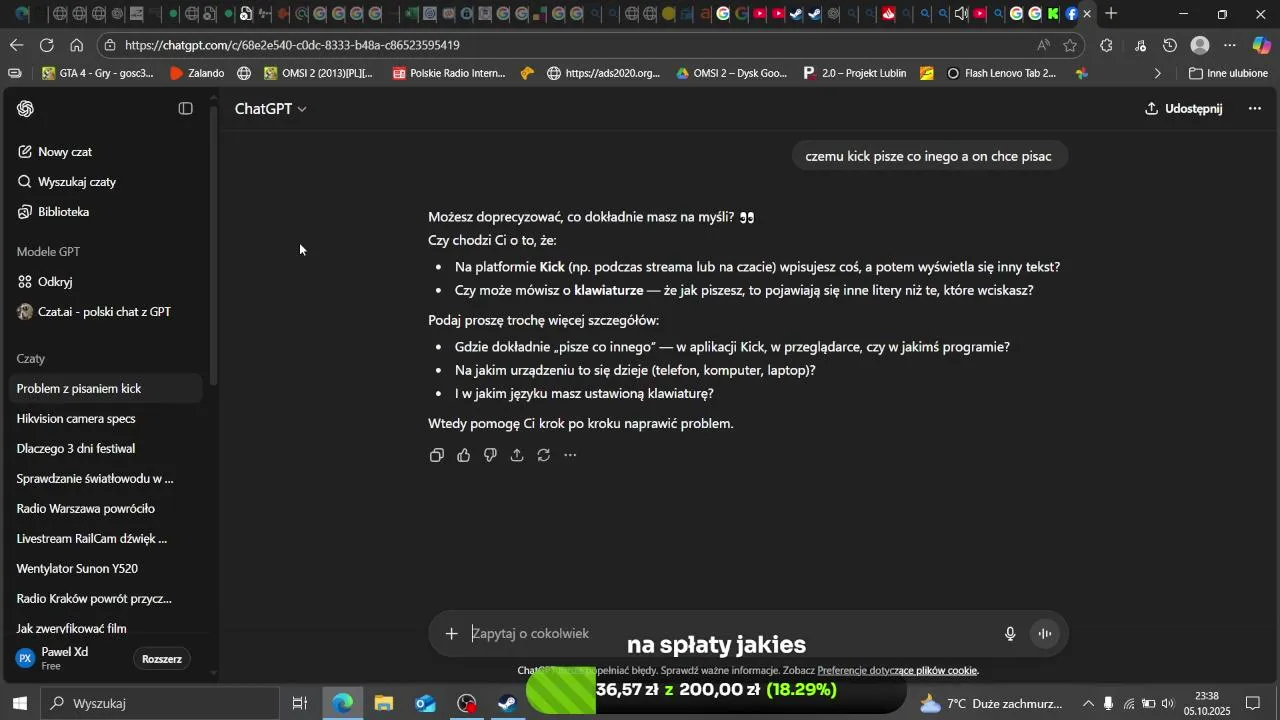Show hidden system tray icons
1280x720 pixels.
tap(1089, 703)
